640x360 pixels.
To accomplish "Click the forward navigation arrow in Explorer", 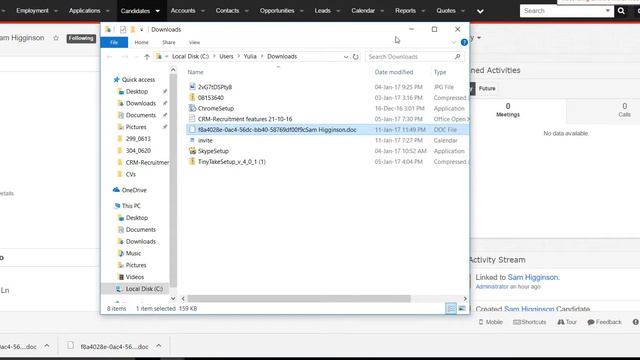I will 125,57.
